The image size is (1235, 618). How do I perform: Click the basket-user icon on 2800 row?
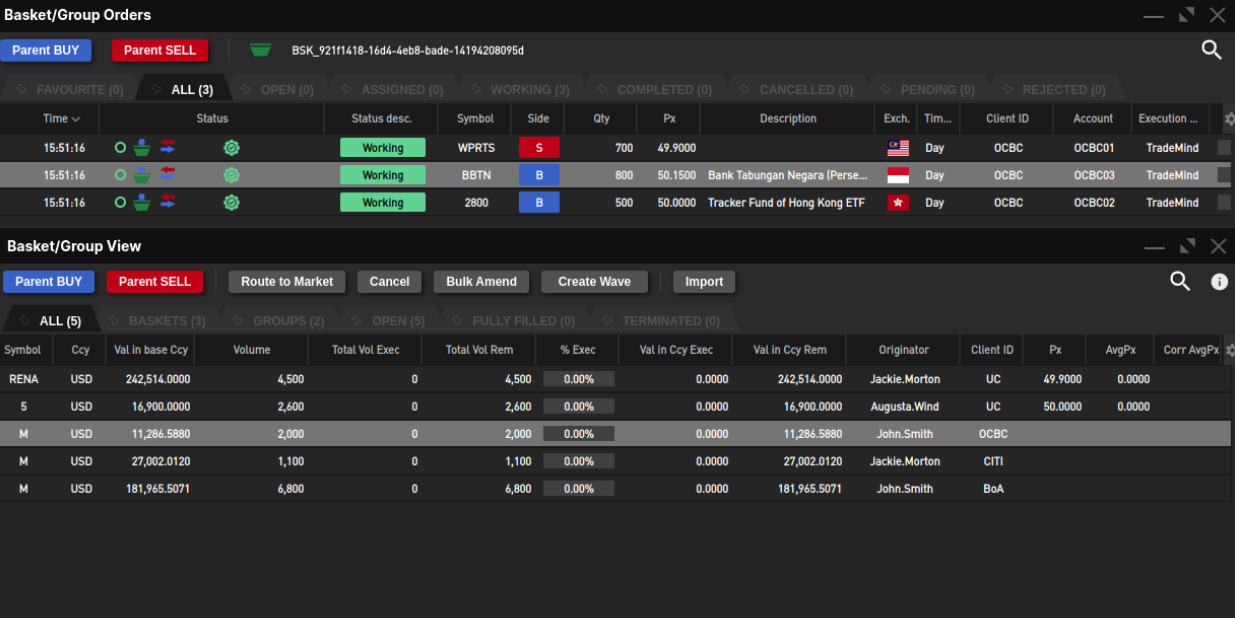coord(142,203)
